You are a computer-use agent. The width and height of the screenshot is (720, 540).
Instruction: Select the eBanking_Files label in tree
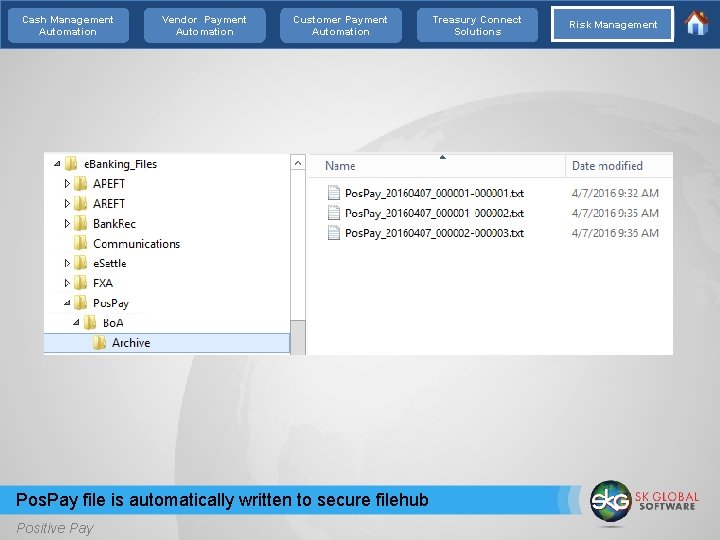120,164
